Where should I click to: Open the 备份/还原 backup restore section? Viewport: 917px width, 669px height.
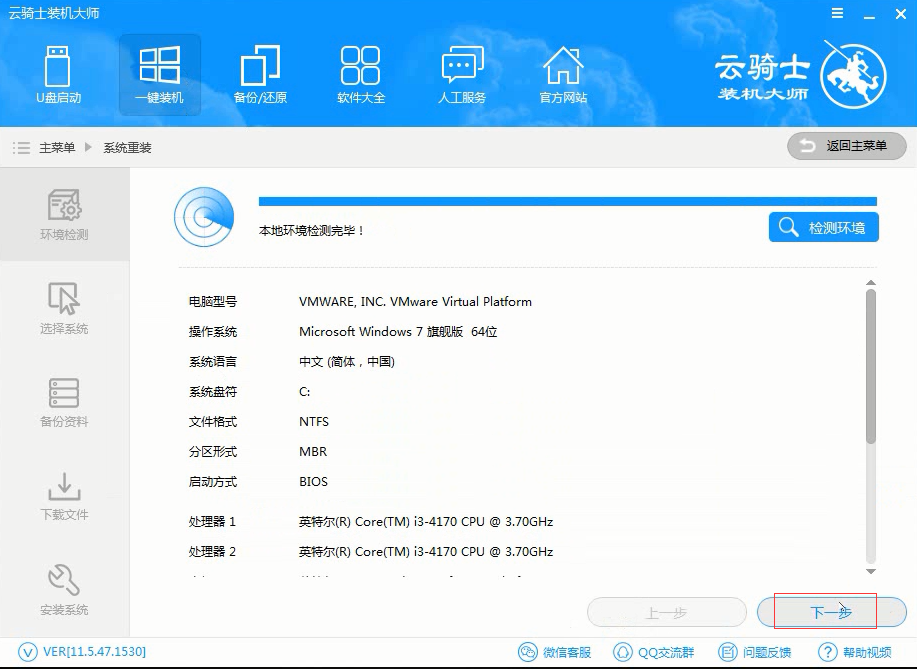tap(260, 75)
